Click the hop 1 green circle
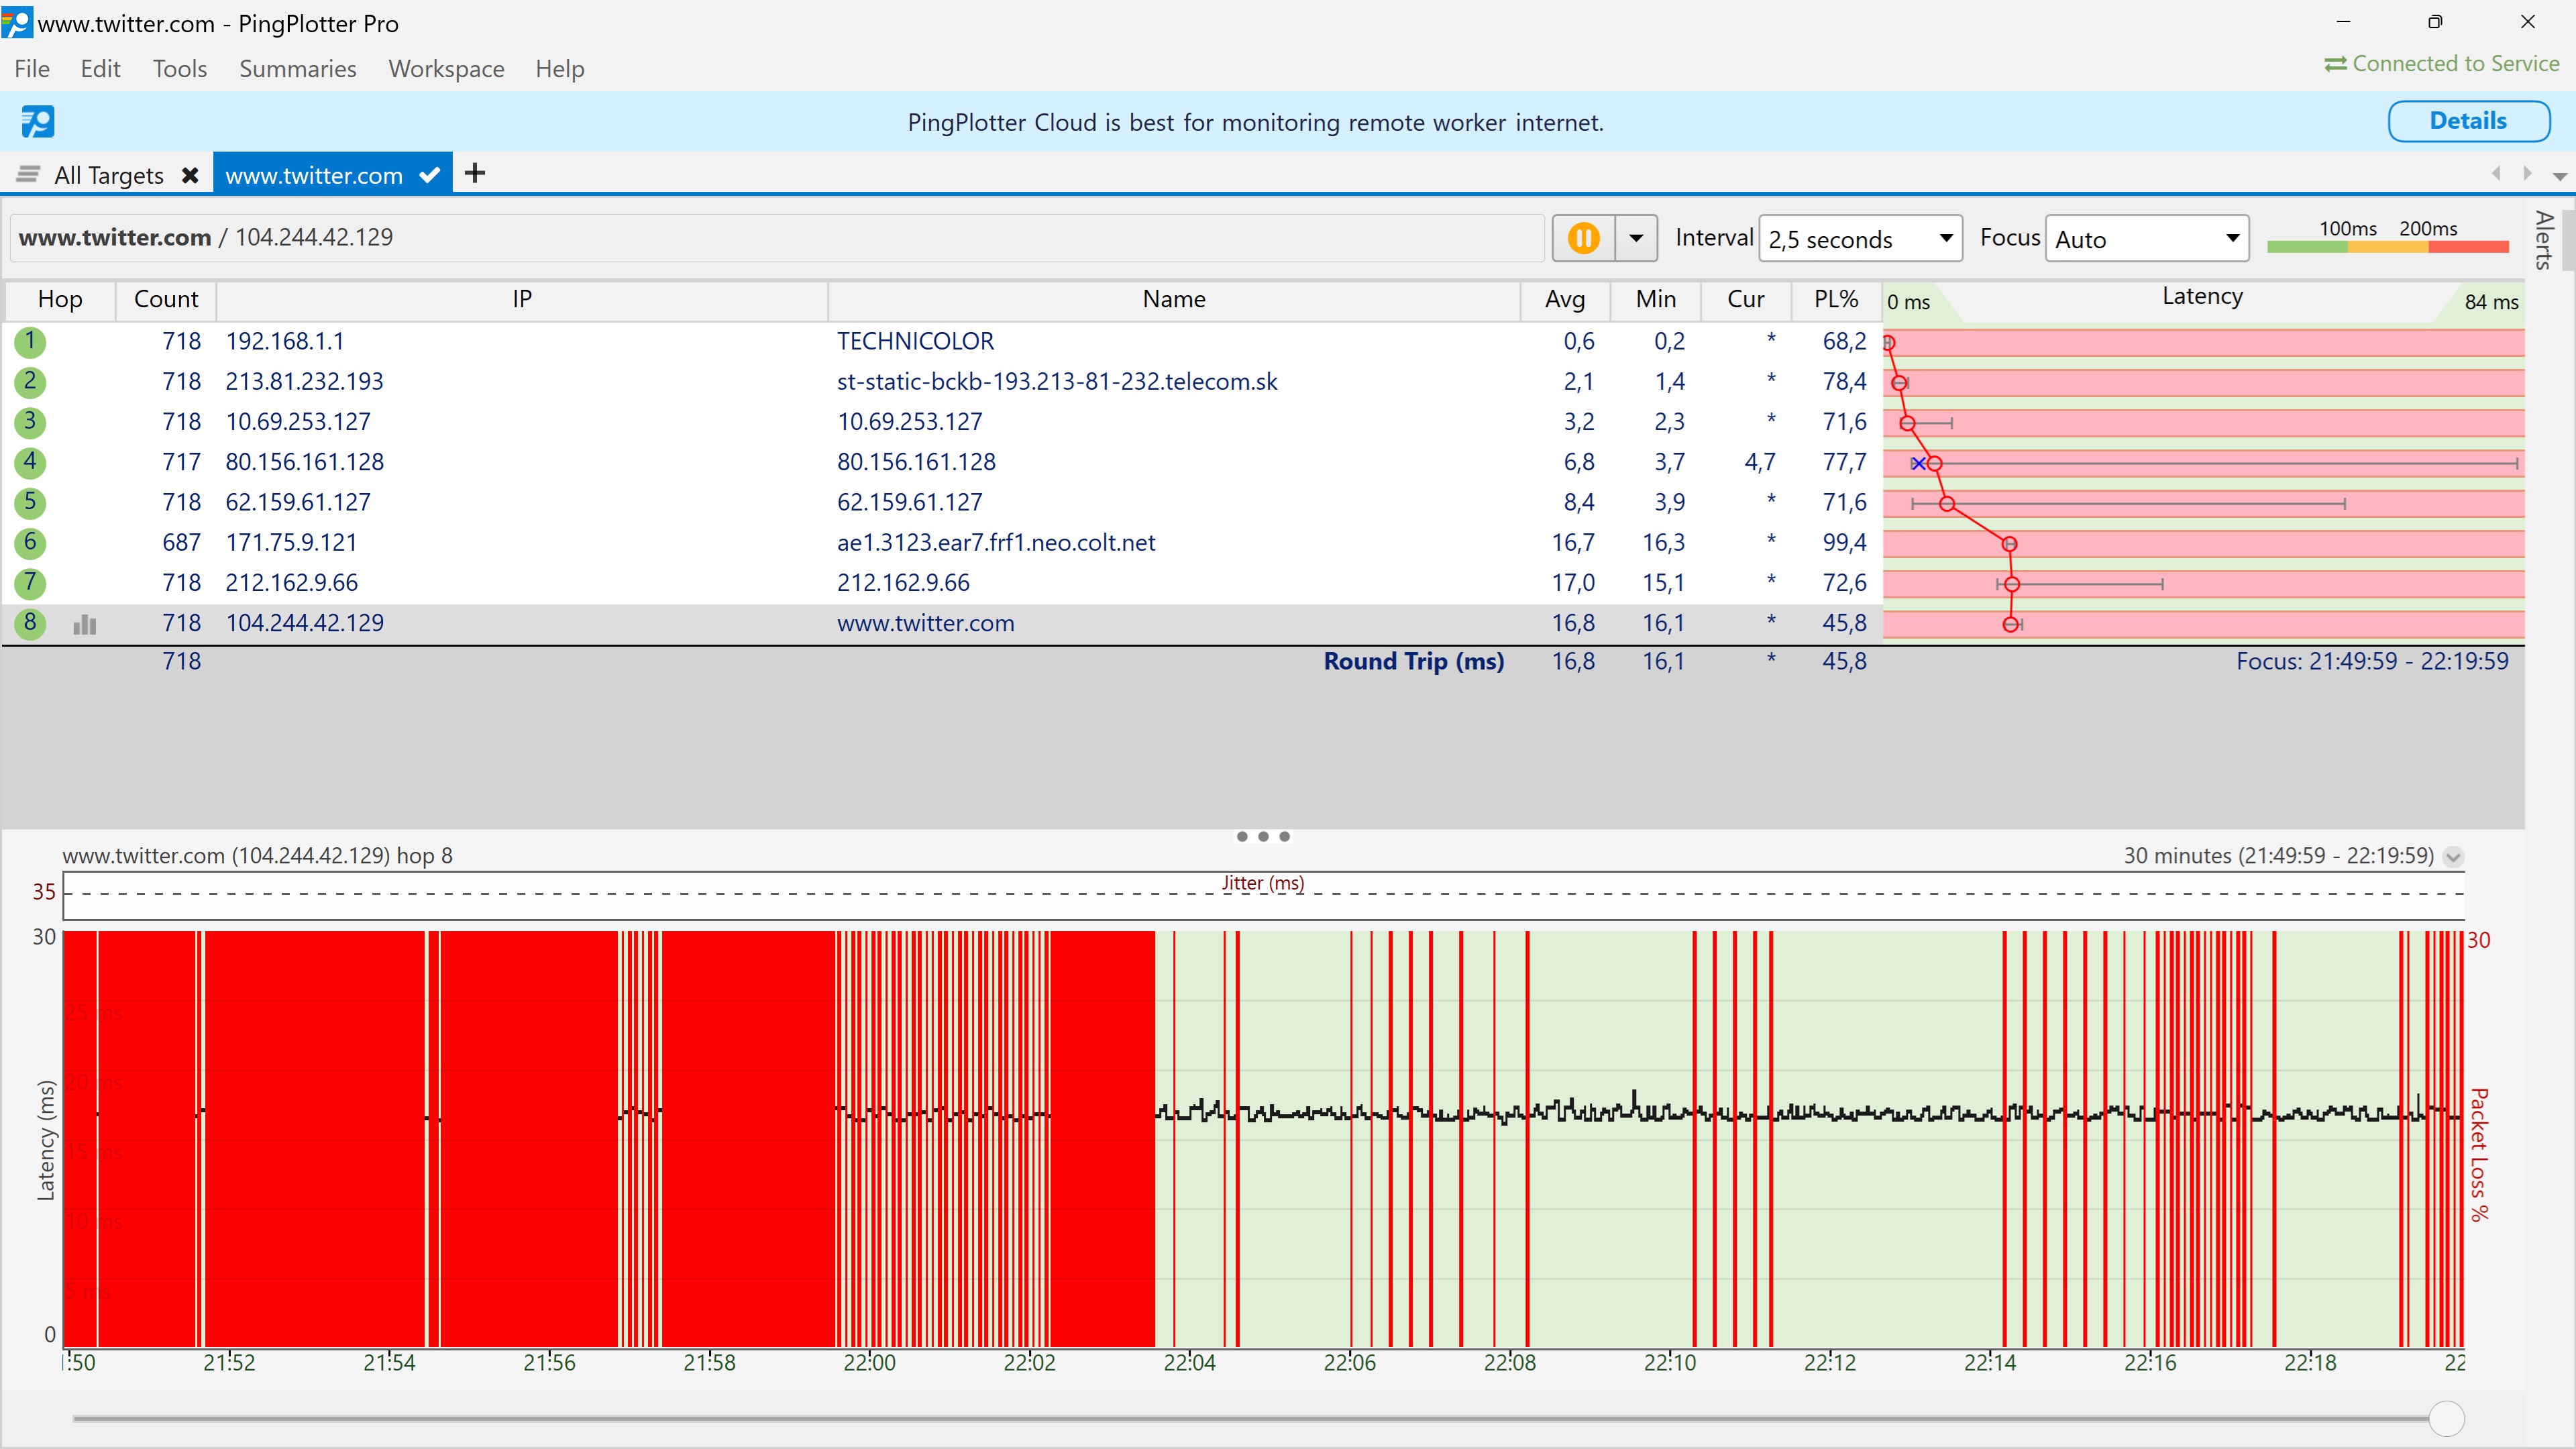Viewport: 2576px width, 1449px height. coord(30,342)
